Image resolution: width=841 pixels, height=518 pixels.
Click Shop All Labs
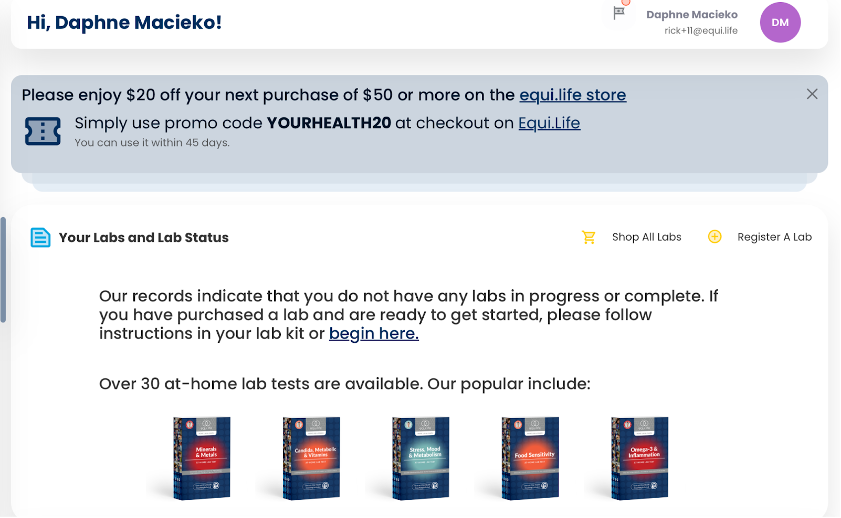point(646,237)
